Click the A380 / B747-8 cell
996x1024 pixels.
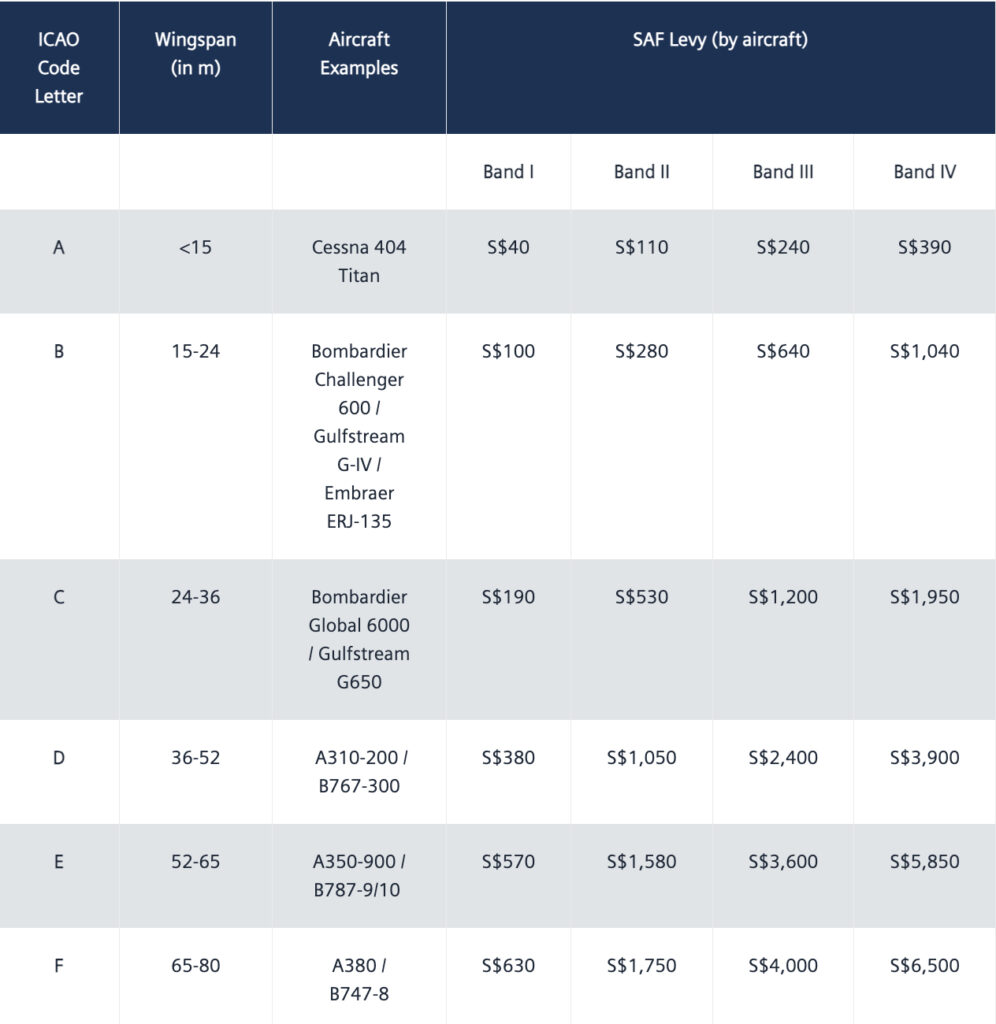click(x=359, y=980)
